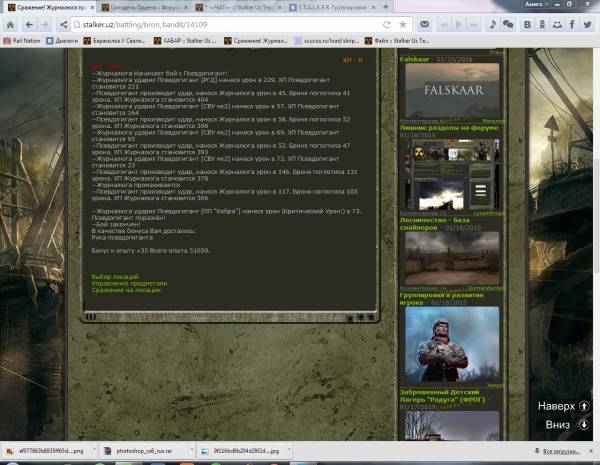Show all downloads via 'Все загрузки'

[x=558, y=452]
